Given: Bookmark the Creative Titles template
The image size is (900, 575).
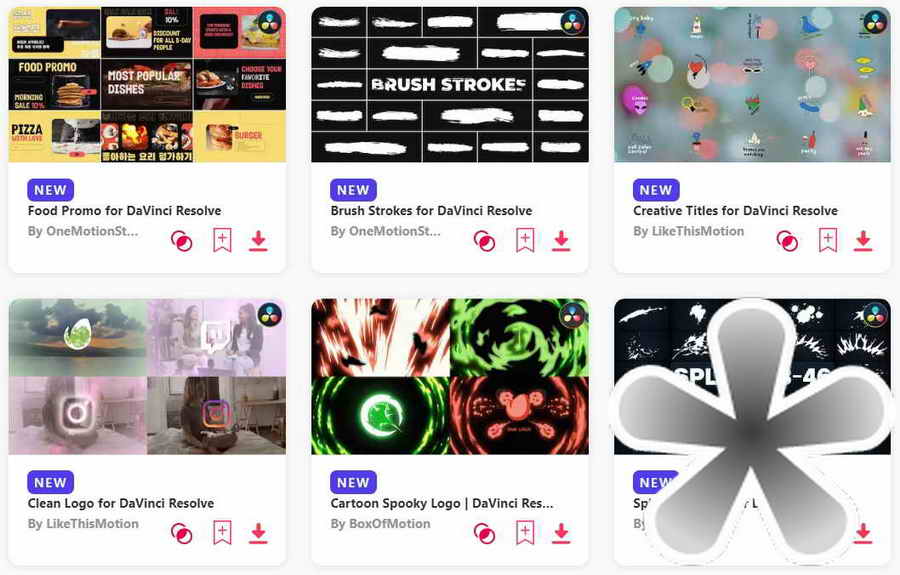Looking at the screenshot, I should click(828, 240).
